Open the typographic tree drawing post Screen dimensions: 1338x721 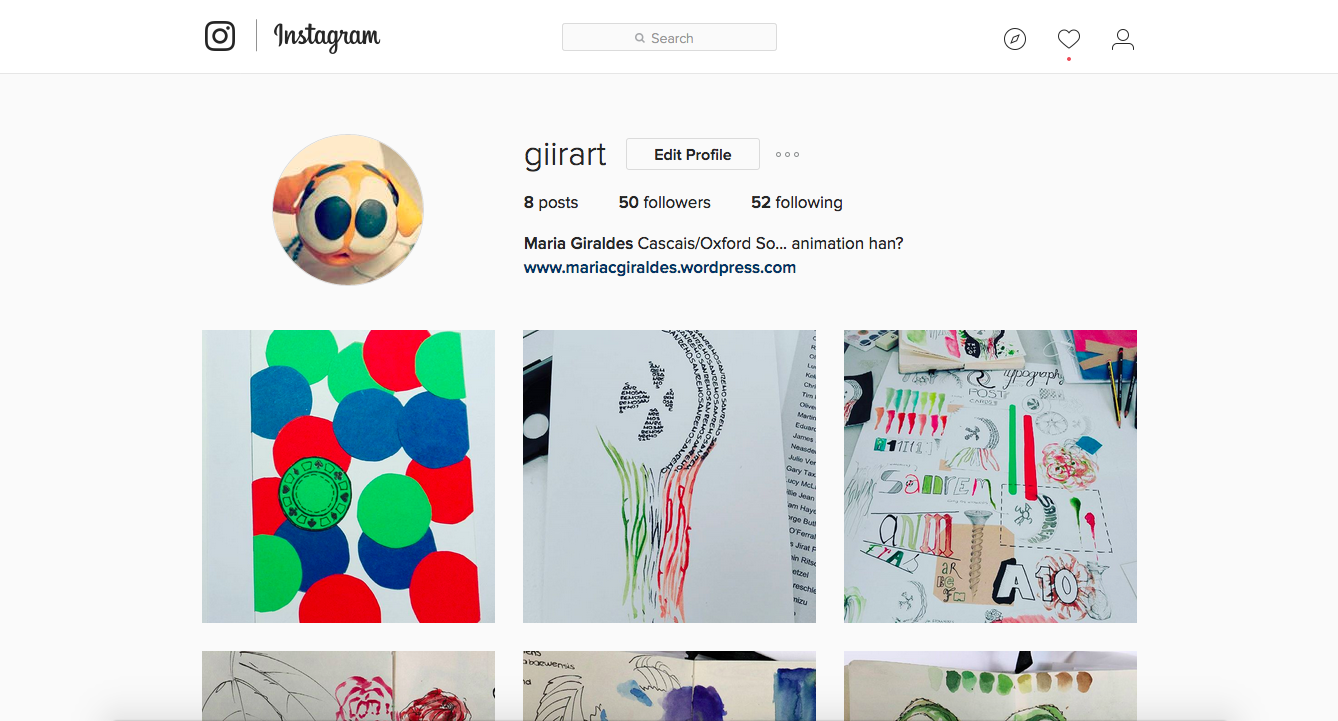[669, 476]
